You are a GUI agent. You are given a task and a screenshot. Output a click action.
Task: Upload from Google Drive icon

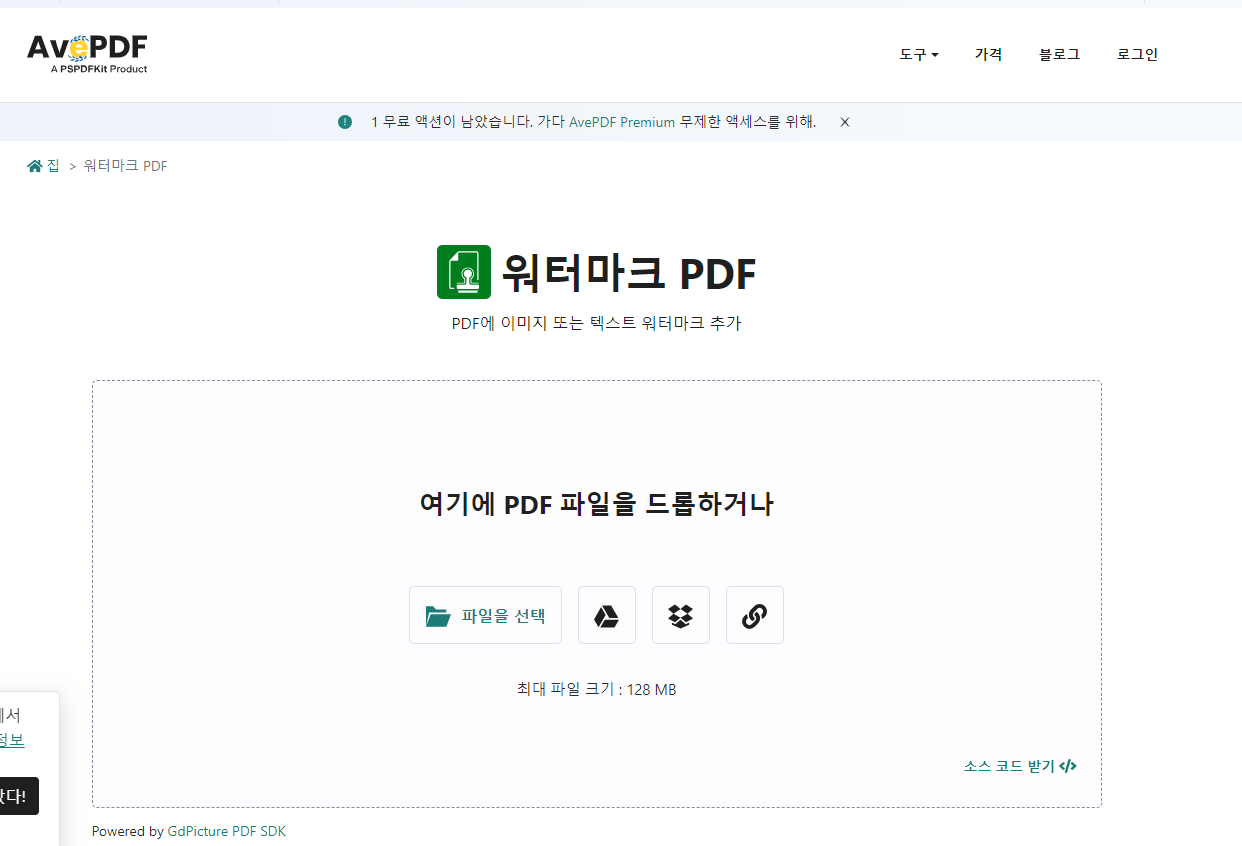point(607,615)
